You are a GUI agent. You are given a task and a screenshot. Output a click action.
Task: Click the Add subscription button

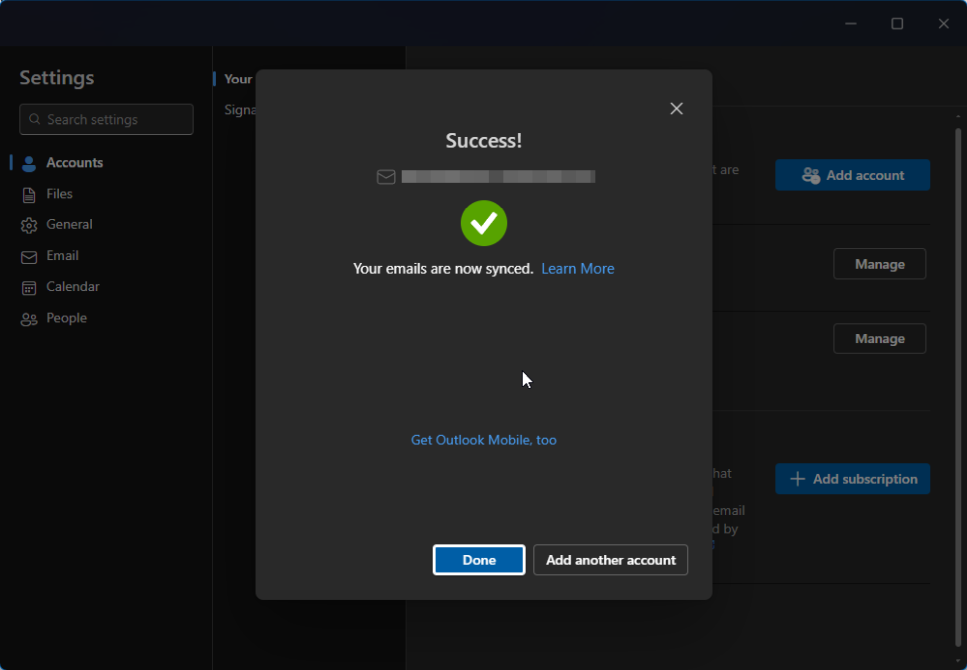tap(852, 479)
